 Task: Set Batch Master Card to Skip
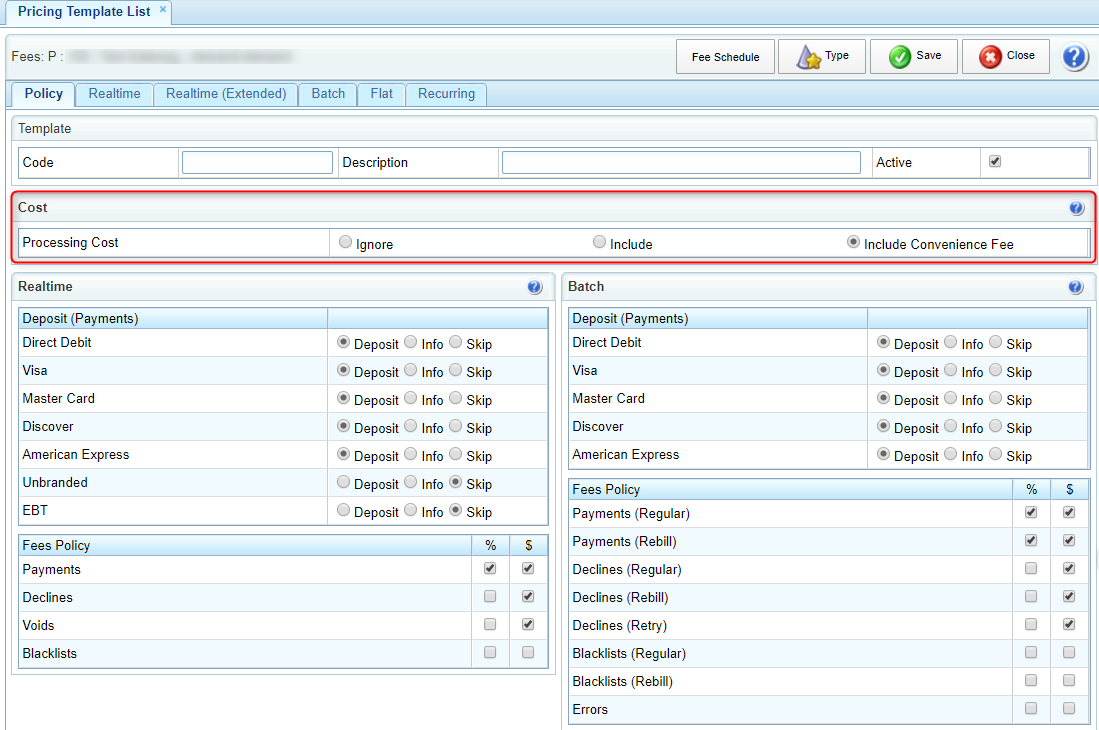tap(995, 398)
